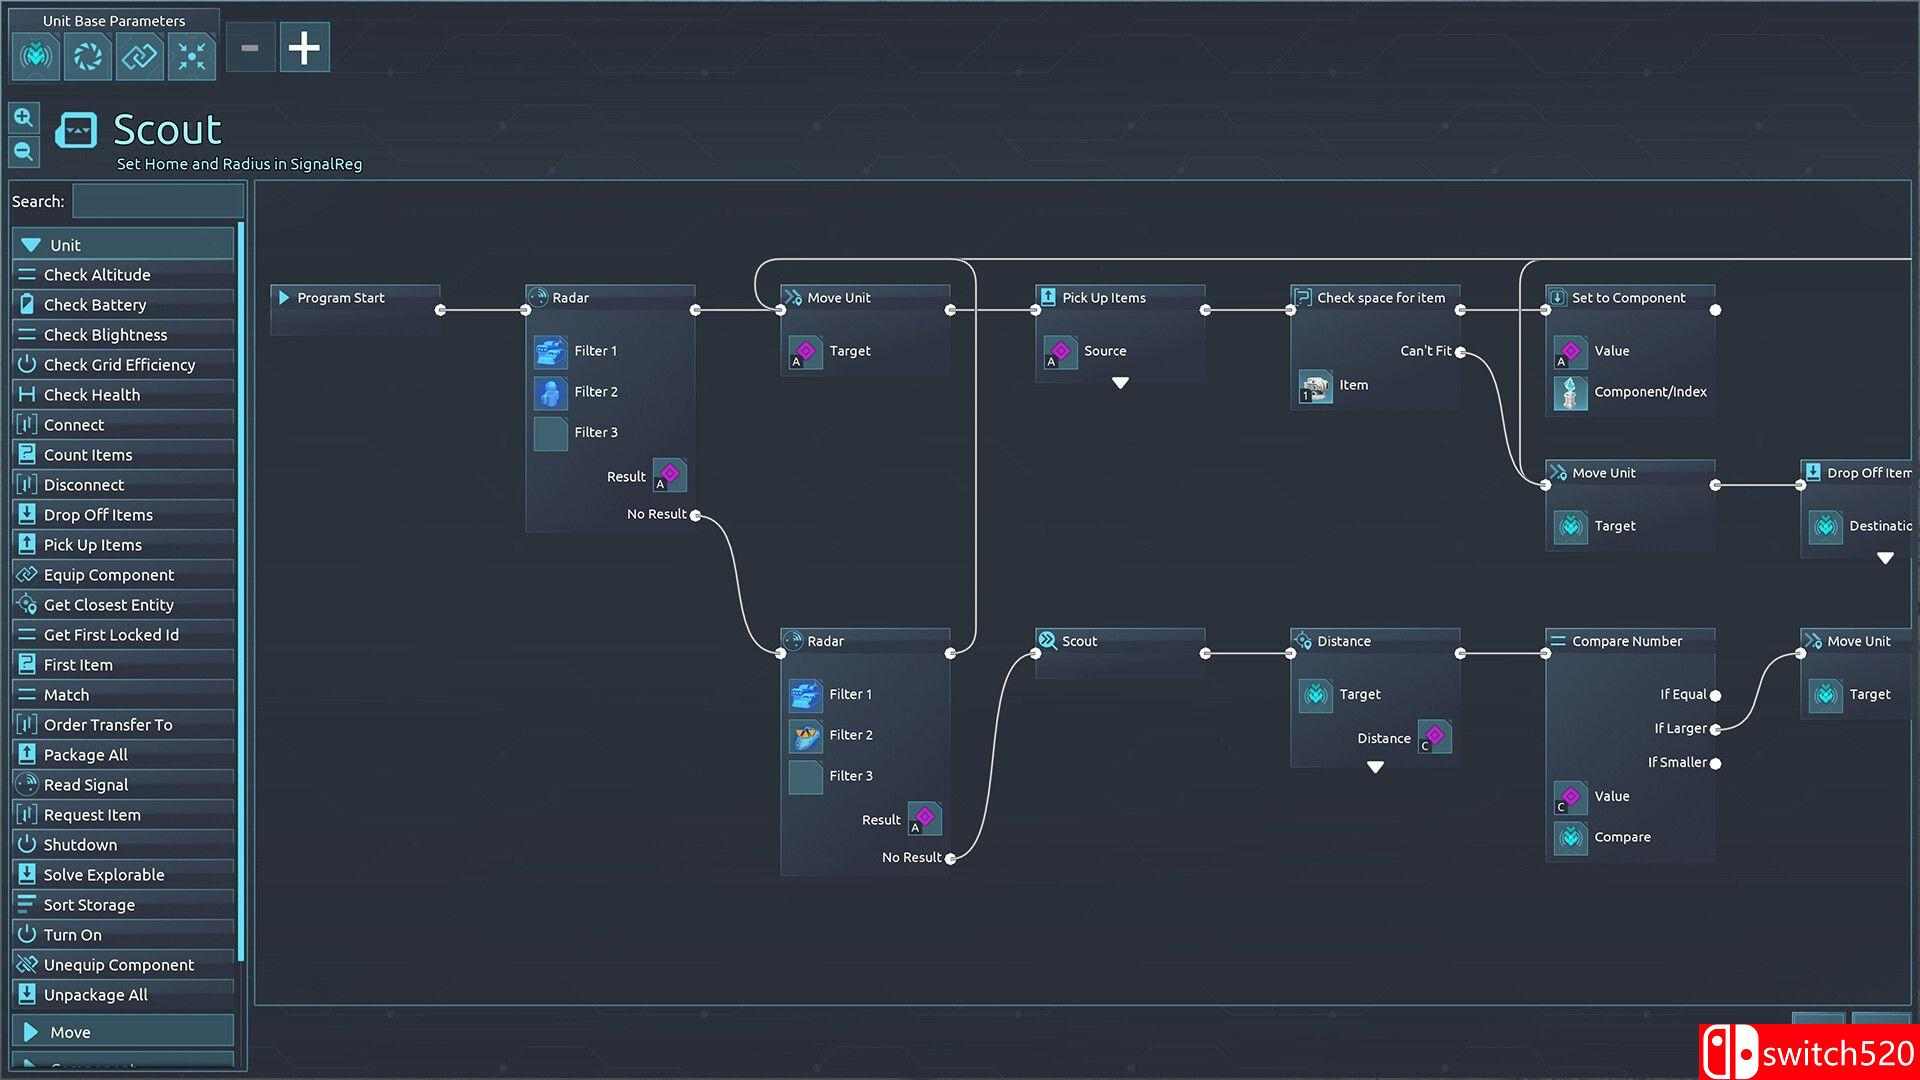Screen dimensions: 1920x1080
Task: Click Component/Index icon in Set to Component
Action: tap(1571, 393)
